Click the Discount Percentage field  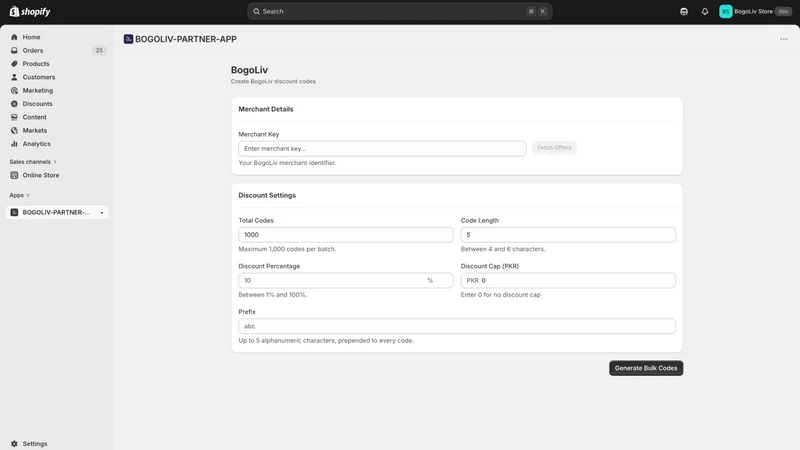pos(346,281)
